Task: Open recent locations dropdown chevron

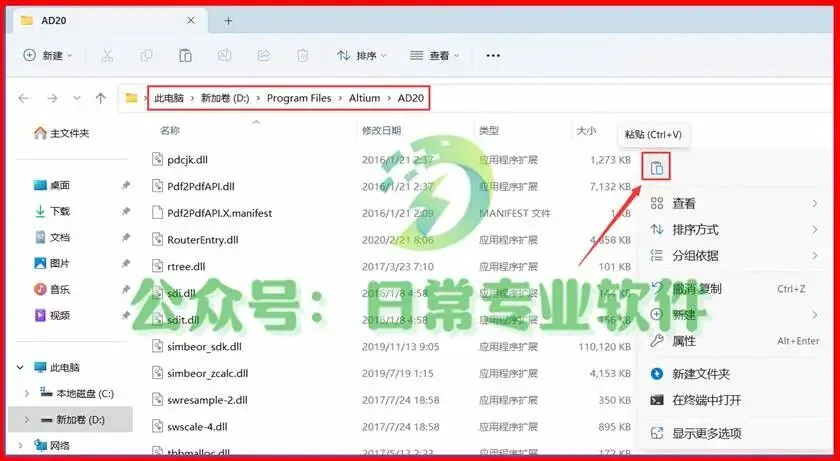Action: click(77, 98)
